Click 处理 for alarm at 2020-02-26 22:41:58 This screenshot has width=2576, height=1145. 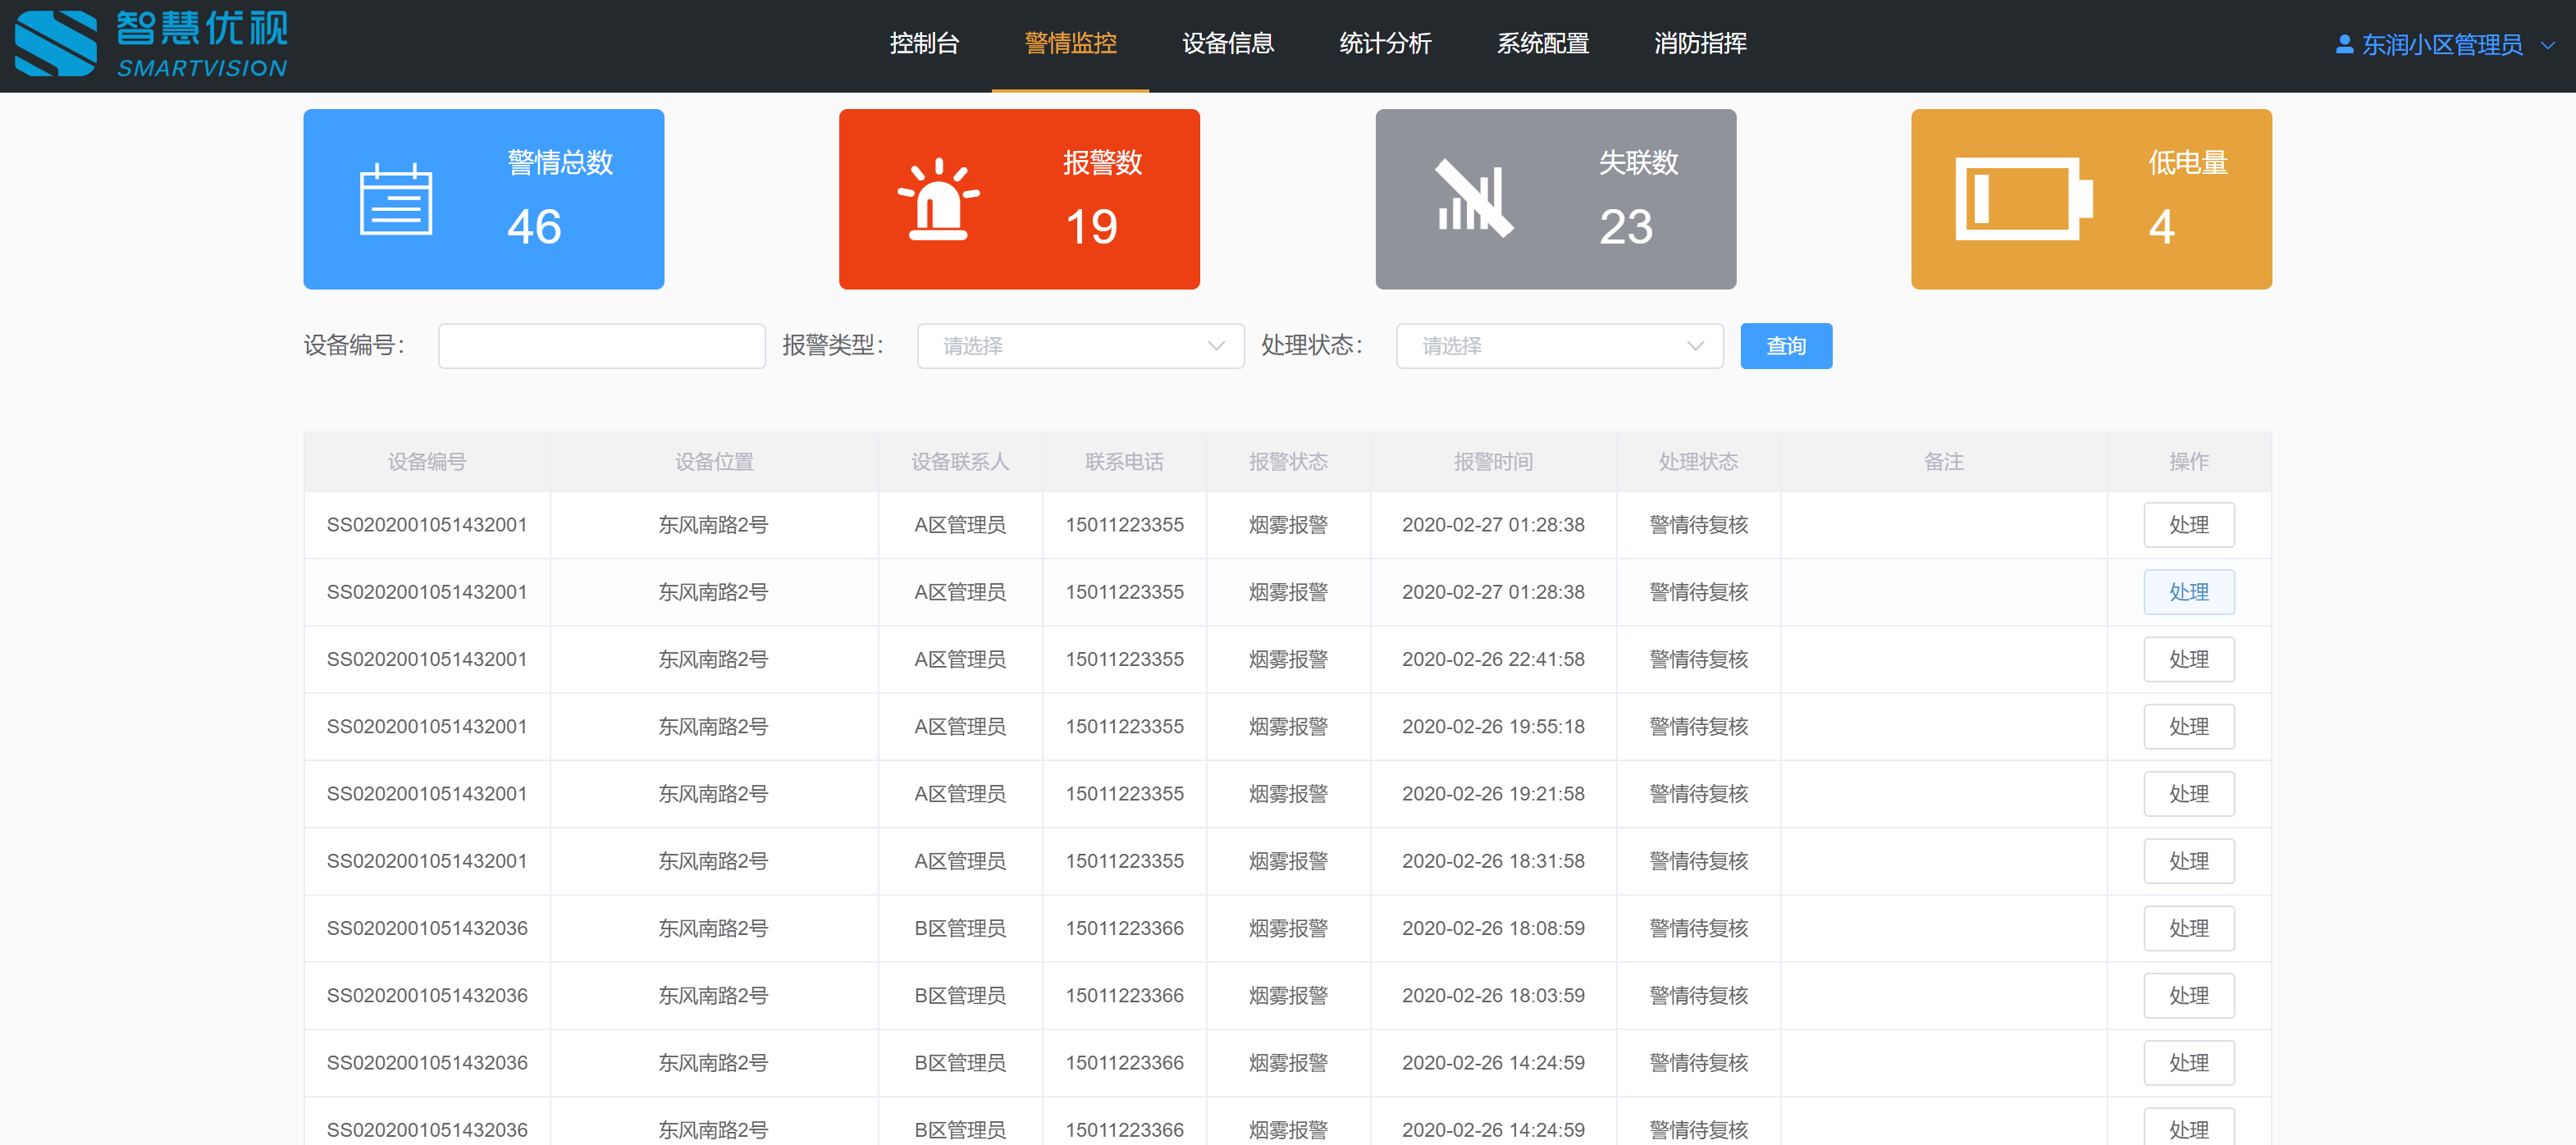(x=2188, y=660)
